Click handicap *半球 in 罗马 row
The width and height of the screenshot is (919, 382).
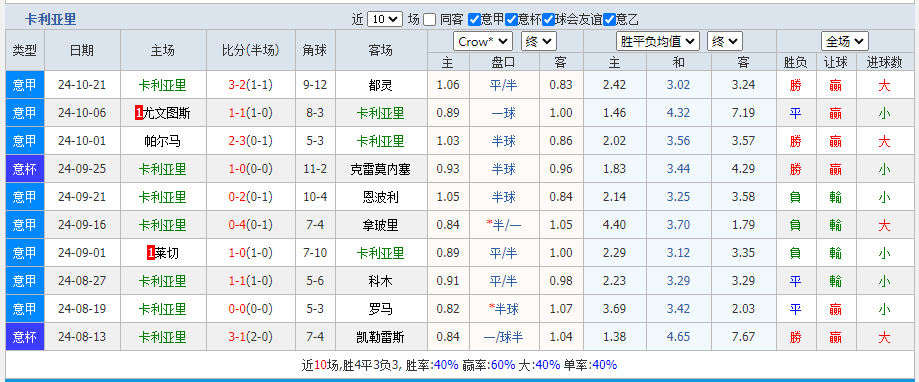click(x=503, y=309)
